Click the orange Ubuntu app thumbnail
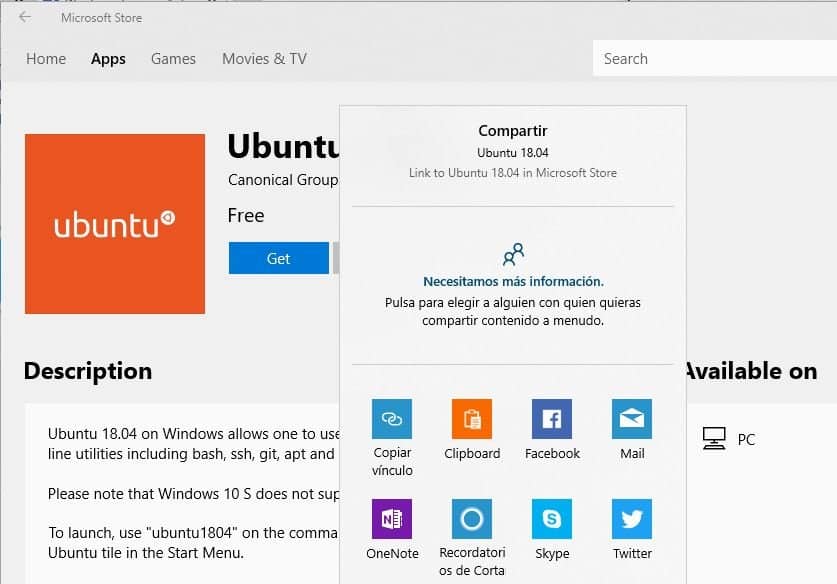837x584 pixels. click(x=114, y=224)
